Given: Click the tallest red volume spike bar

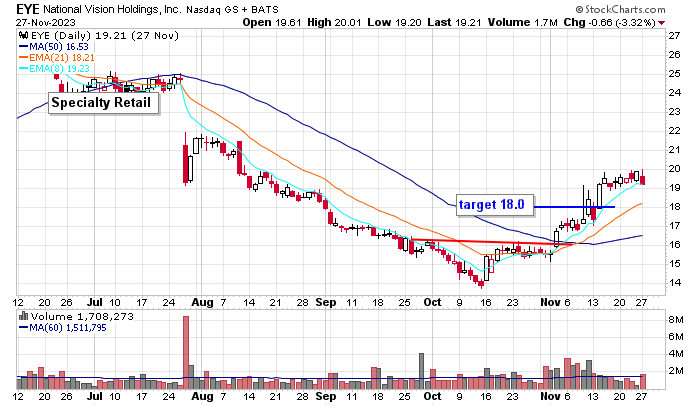Looking at the screenshot, I should 186,352.
